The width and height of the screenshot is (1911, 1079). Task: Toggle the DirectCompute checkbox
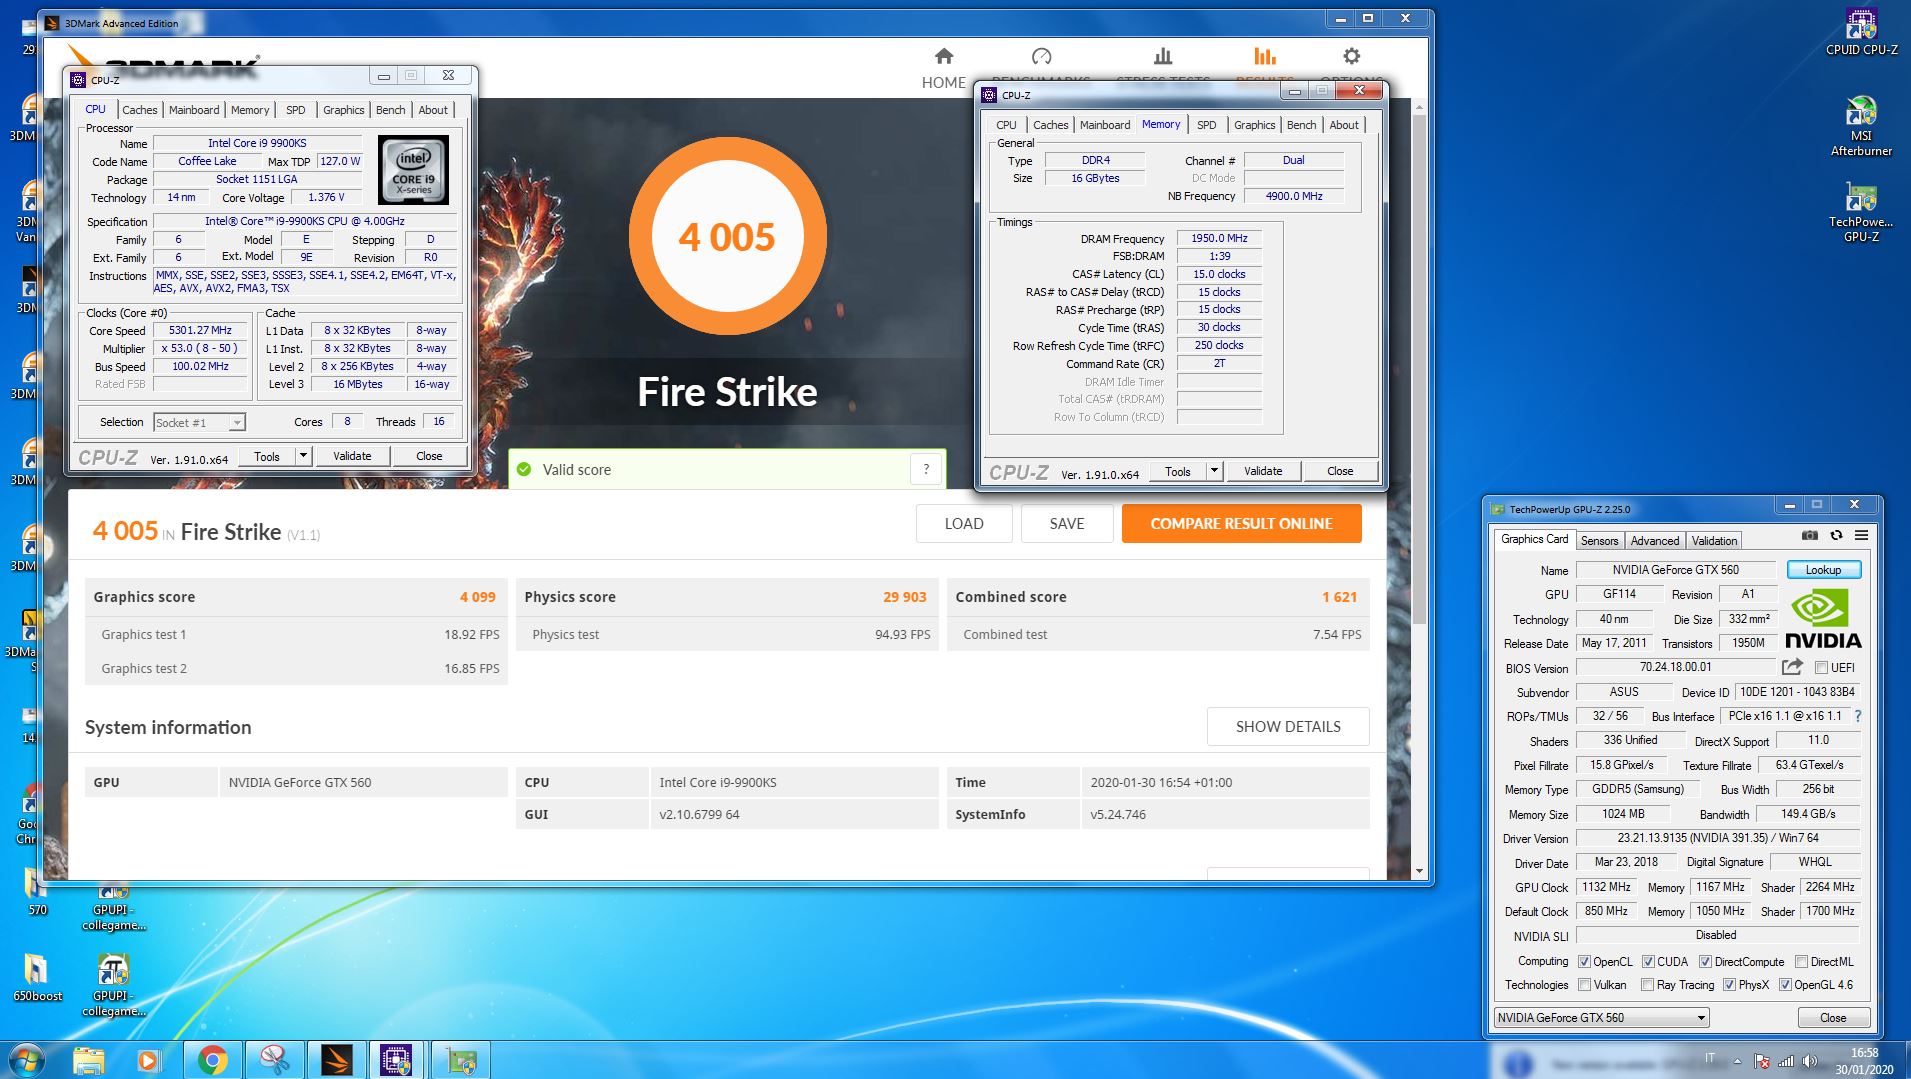click(1705, 961)
